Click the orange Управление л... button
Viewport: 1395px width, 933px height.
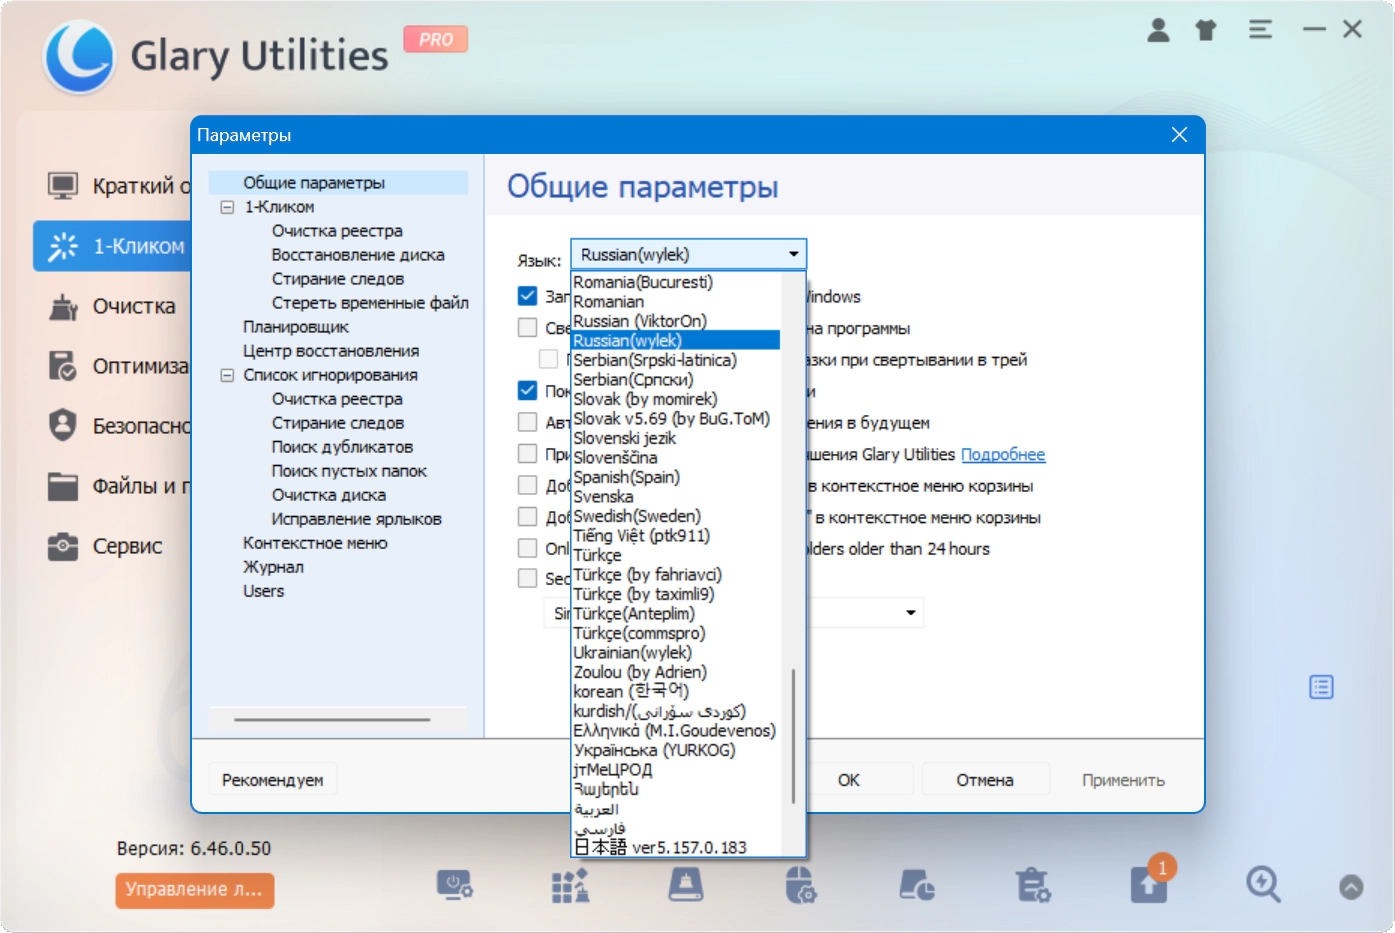[194, 889]
